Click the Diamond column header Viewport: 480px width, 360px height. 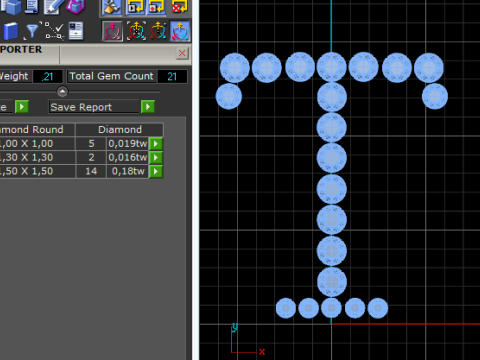pos(120,129)
